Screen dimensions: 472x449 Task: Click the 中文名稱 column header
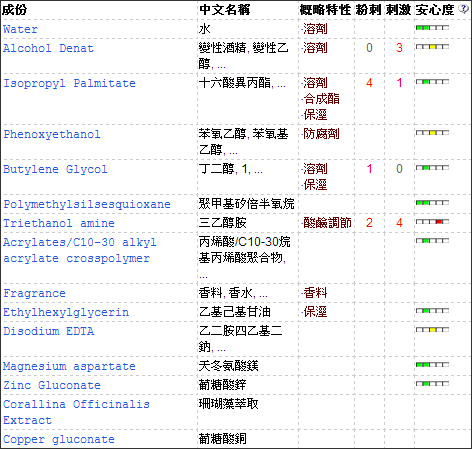[x=225, y=10]
